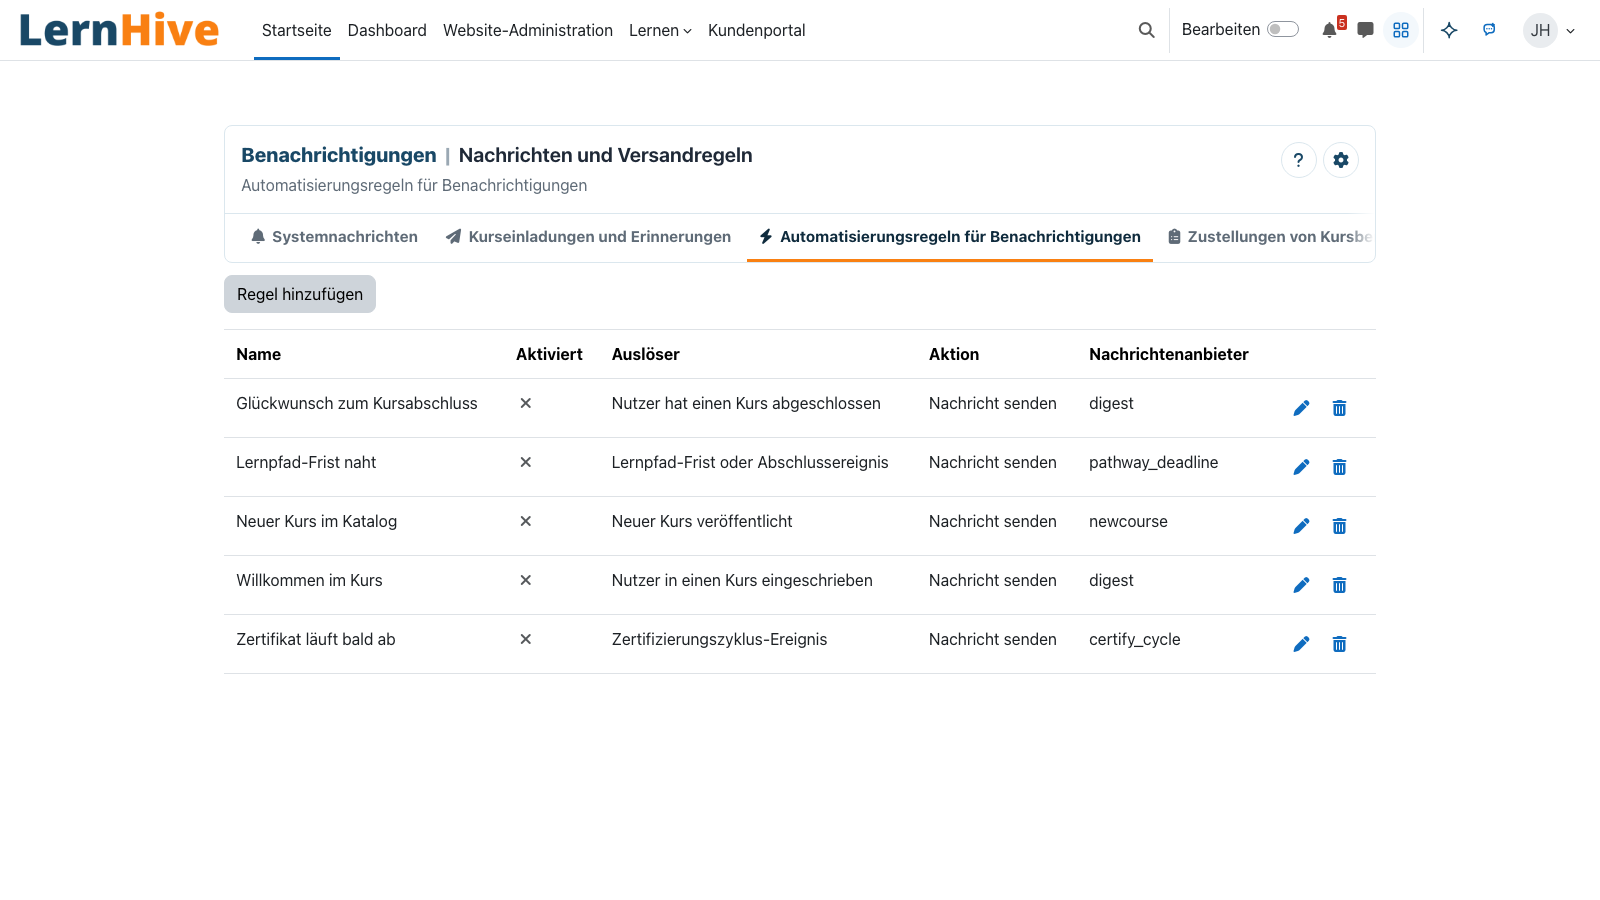Click the pathway_deadline provider cell
Screen dimensions: 1600x900
click(x=1154, y=462)
